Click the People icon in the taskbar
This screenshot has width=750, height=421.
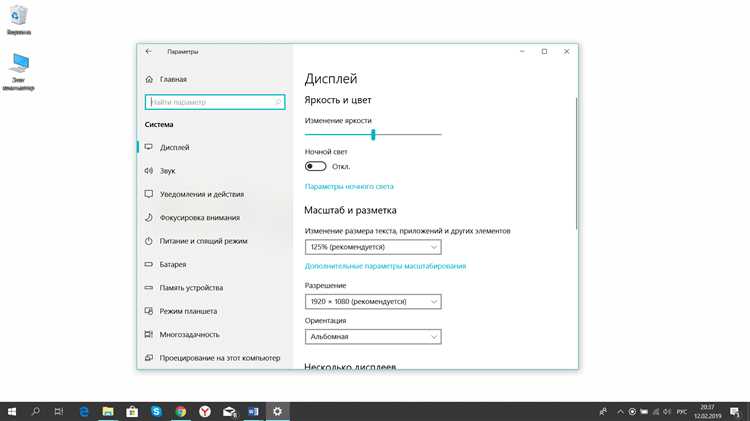(x=603, y=411)
